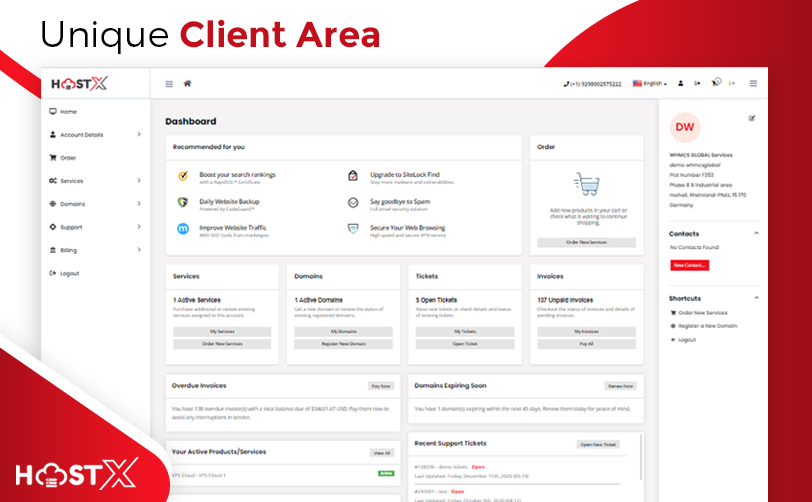This screenshot has width=812, height=502.
Task: Click the Improve Website Traffic icon
Action: coord(183,228)
